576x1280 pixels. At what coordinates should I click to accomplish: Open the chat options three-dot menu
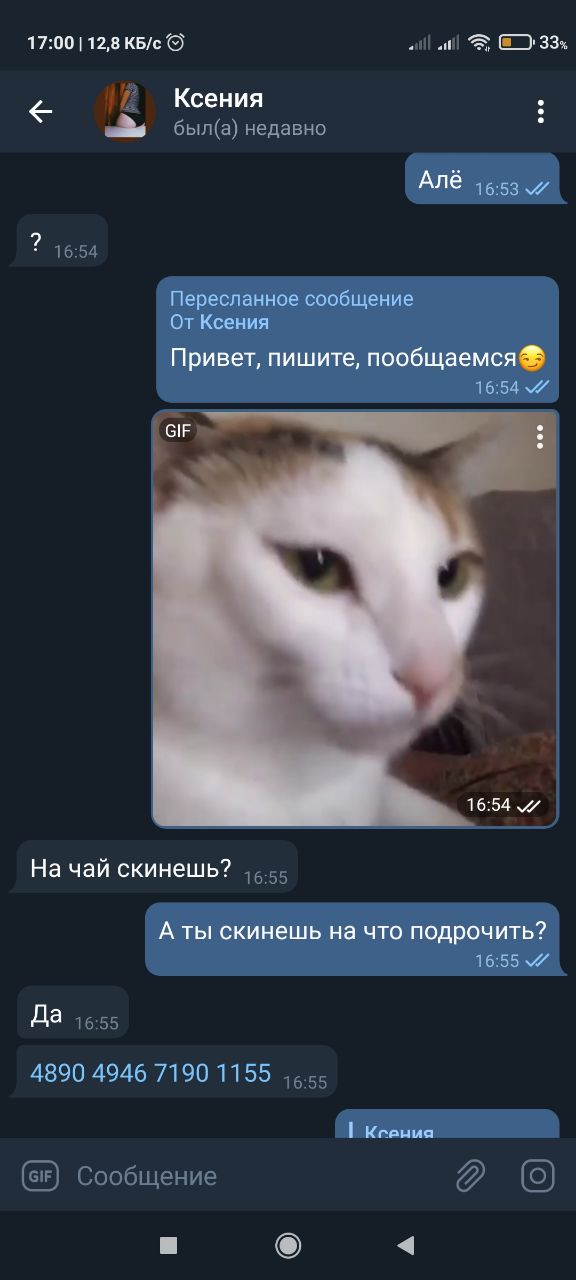(x=540, y=111)
